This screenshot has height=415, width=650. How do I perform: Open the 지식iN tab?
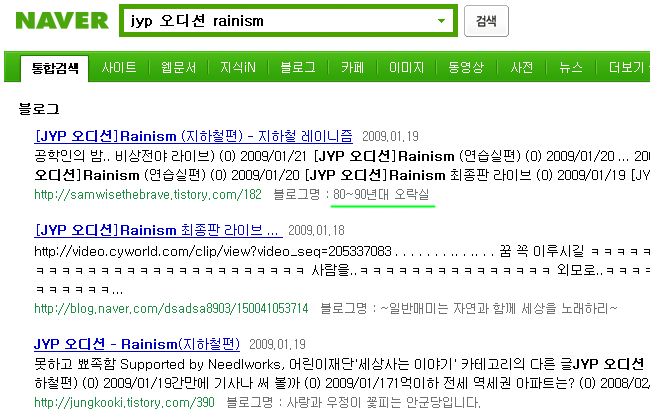tap(238, 67)
